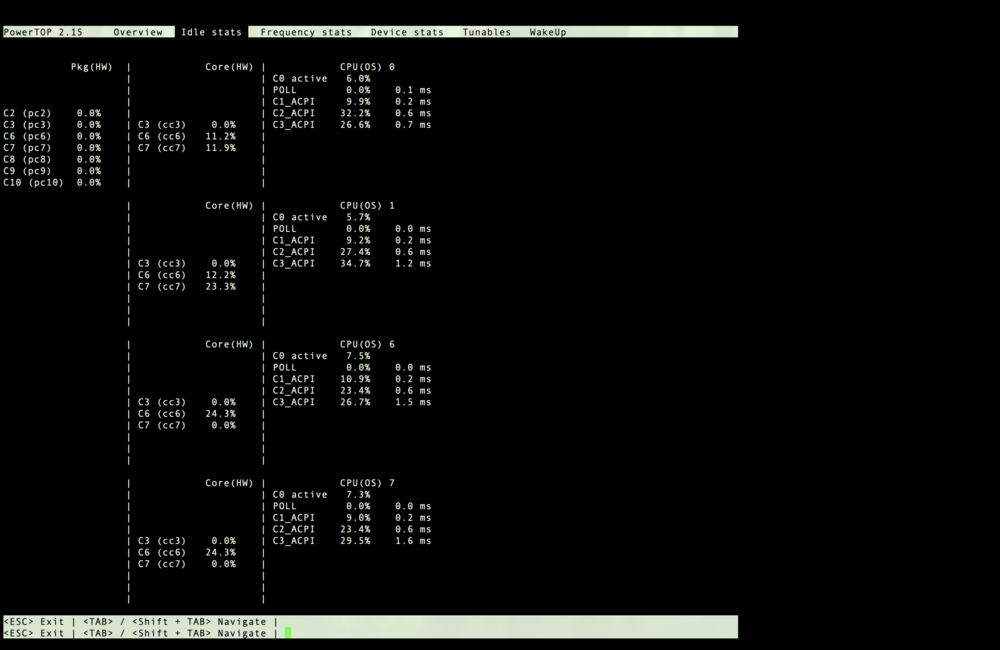
Task: Click the 1.6 ms duration value
Action: [413, 541]
